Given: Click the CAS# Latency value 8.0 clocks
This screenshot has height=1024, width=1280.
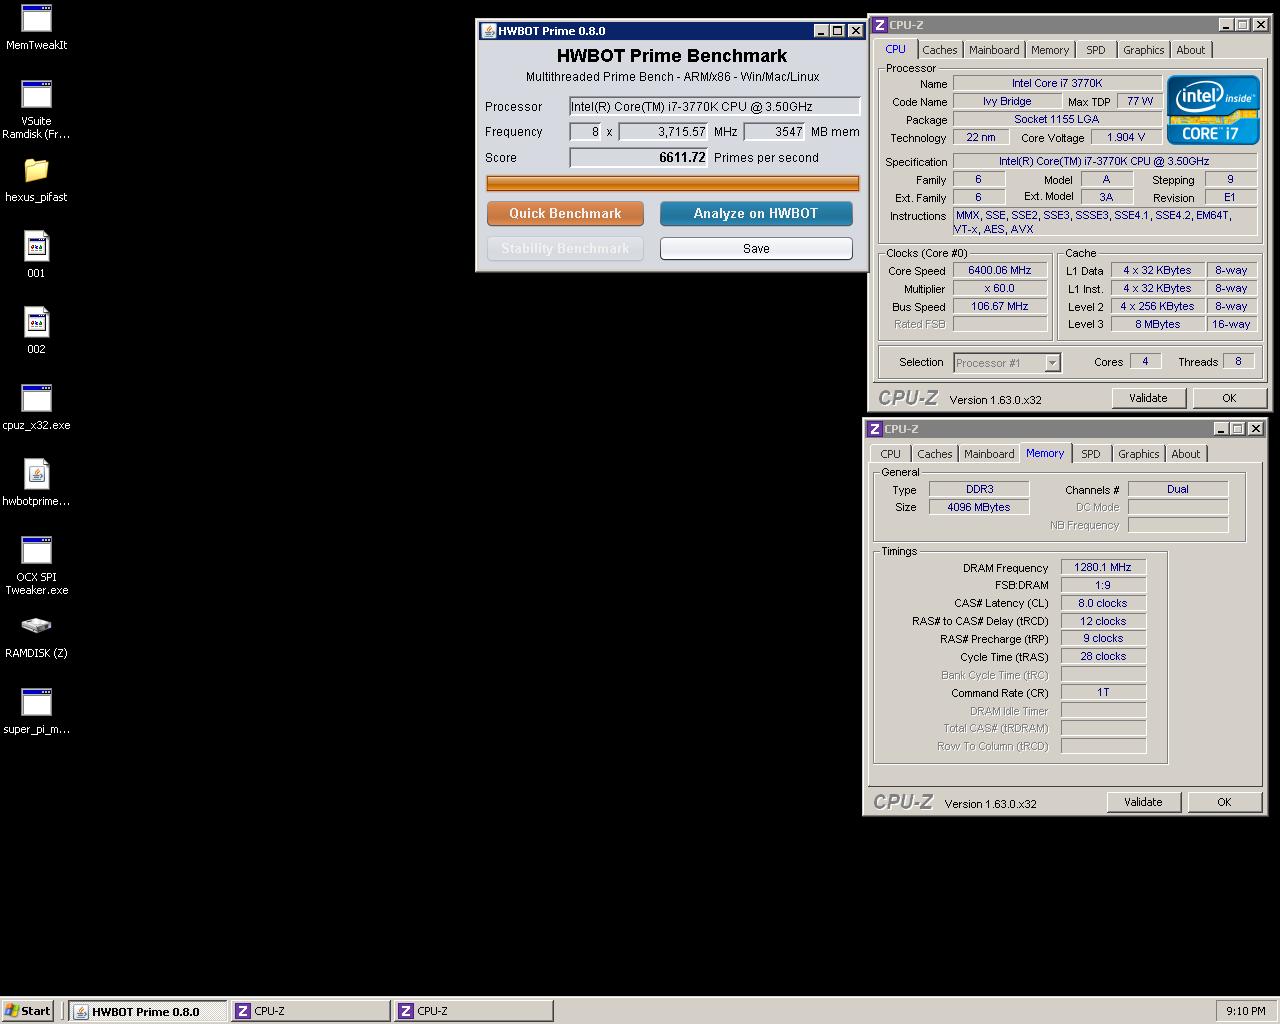Looking at the screenshot, I should (x=1103, y=603).
